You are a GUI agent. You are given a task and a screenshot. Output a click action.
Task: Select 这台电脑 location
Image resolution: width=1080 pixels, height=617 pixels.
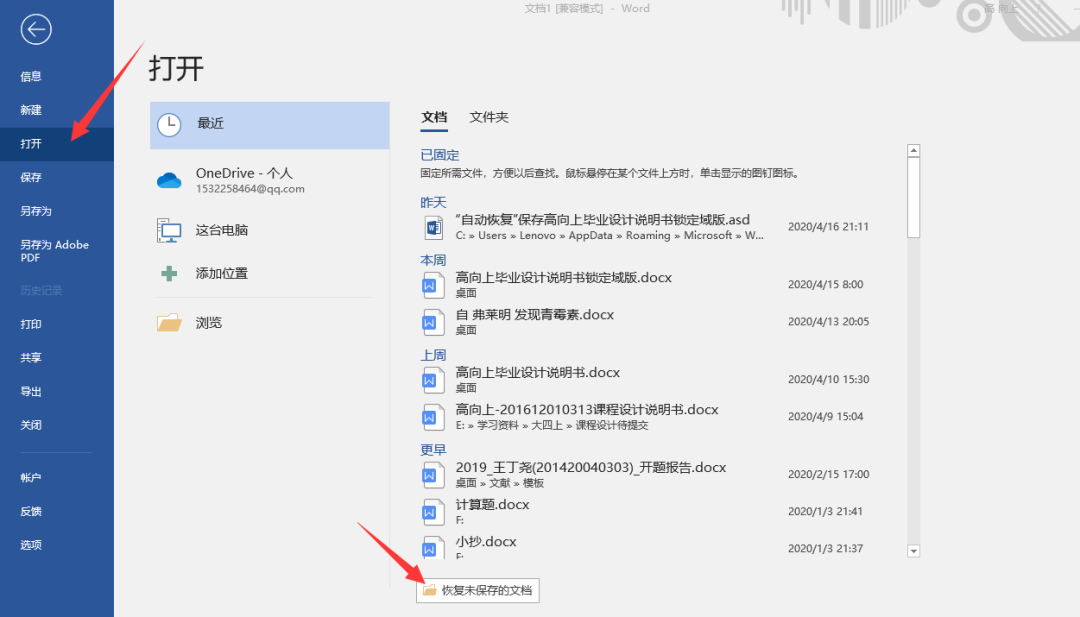(x=269, y=231)
